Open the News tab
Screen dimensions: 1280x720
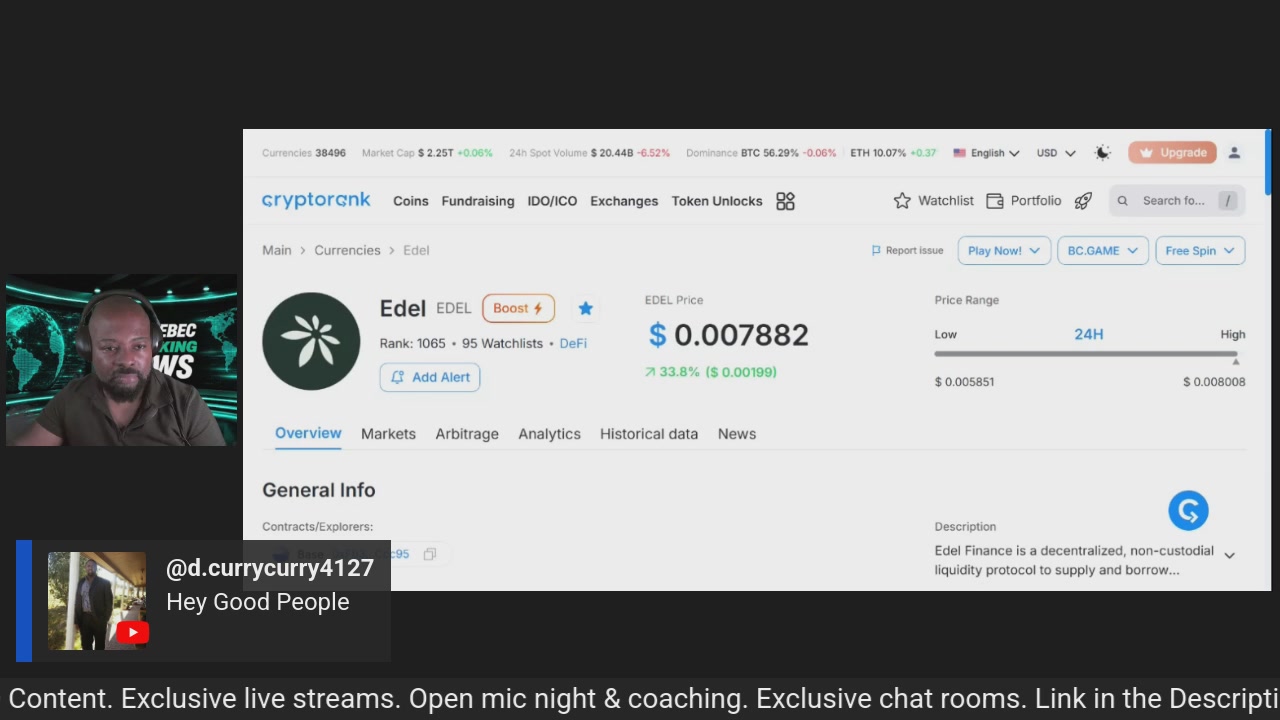click(x=737, y=434)
